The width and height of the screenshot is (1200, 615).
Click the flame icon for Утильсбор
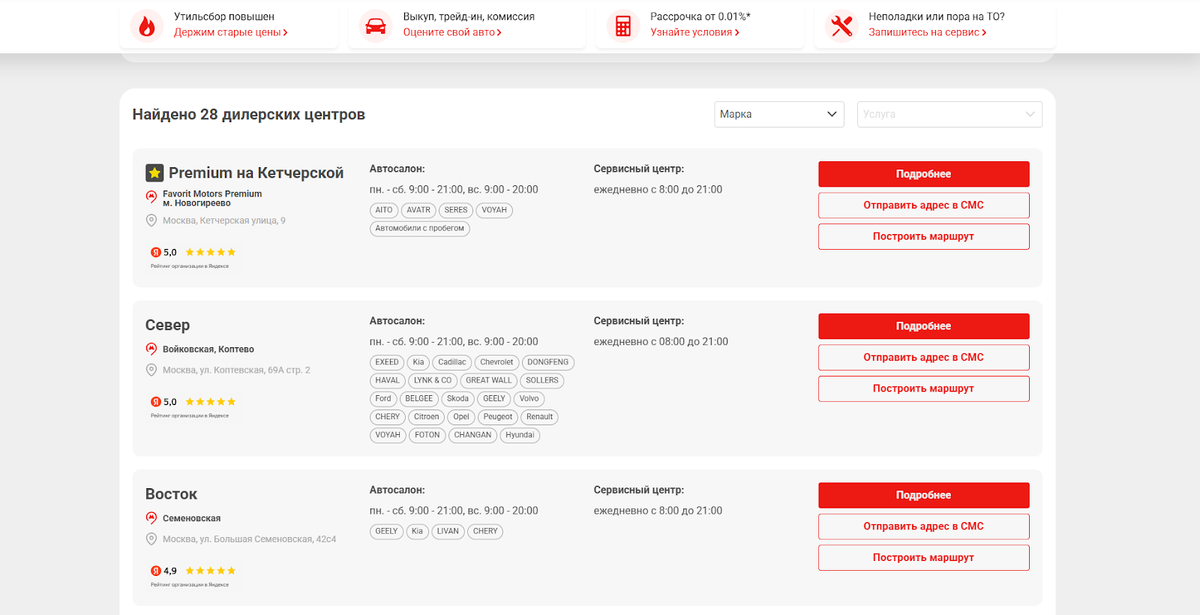(147, 26)
